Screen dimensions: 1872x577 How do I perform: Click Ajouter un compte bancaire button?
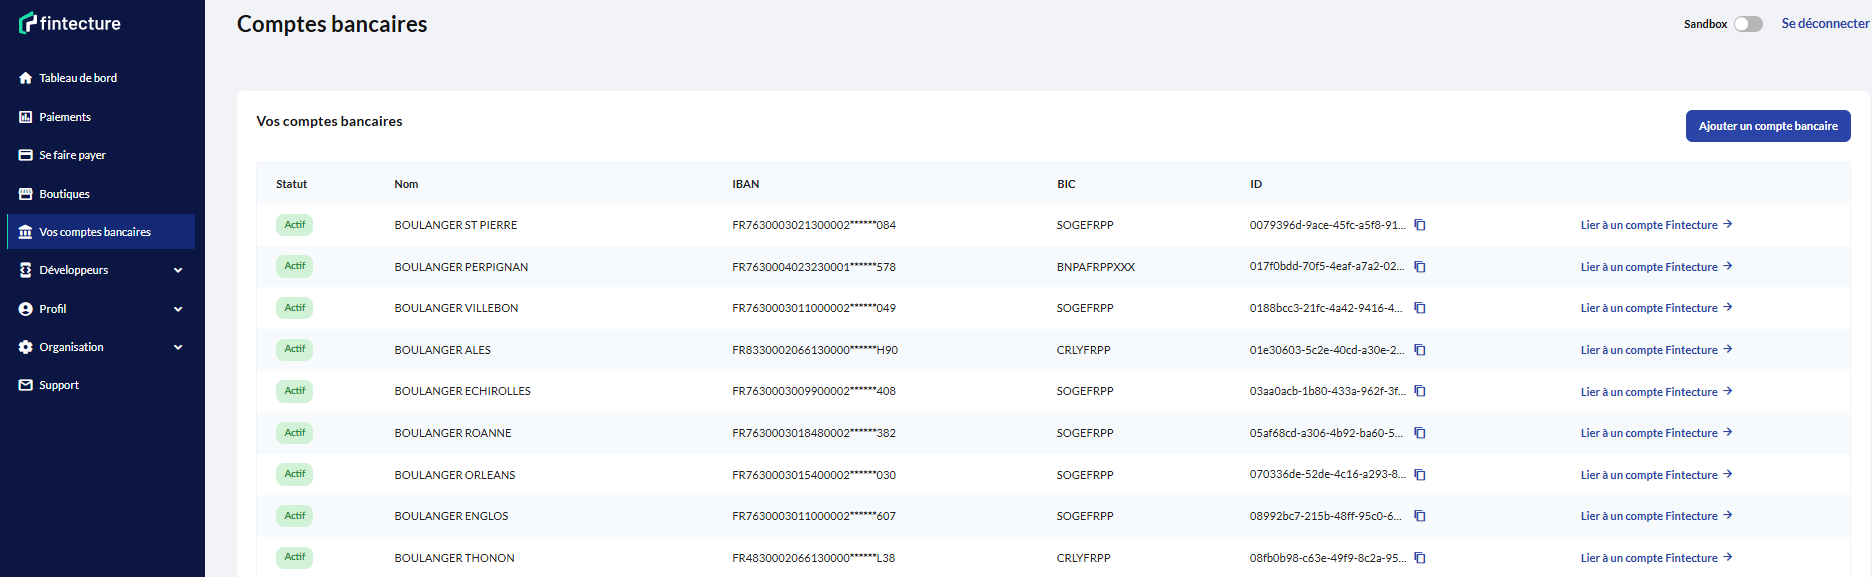pos(1768,126)
